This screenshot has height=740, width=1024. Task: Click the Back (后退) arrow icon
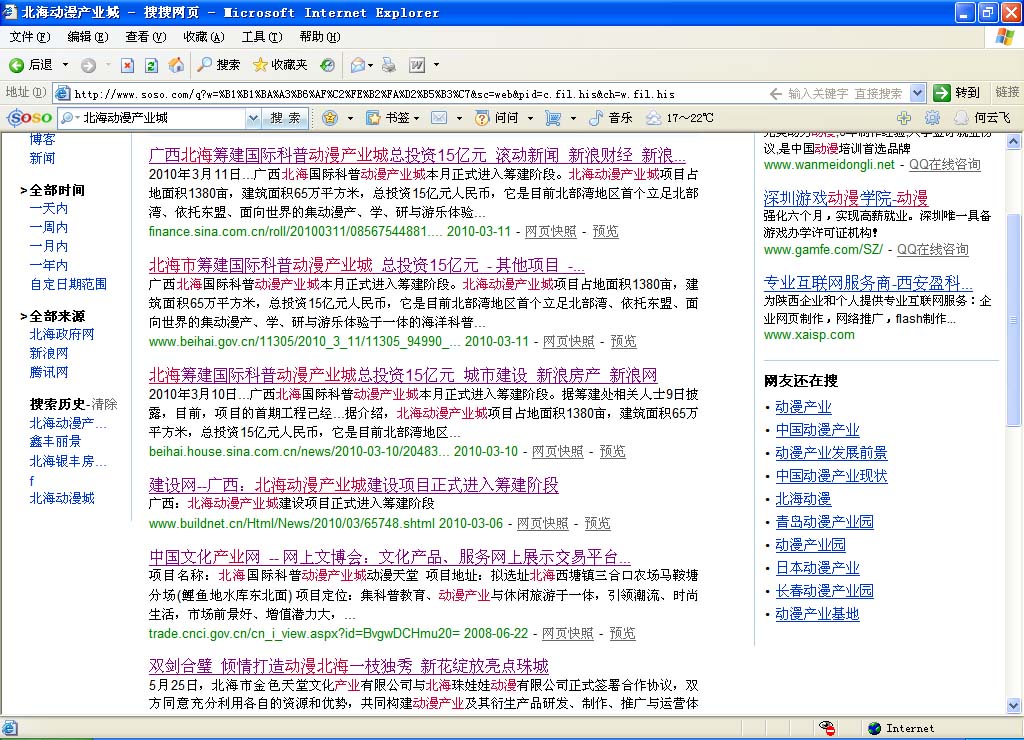click(16, 65)
